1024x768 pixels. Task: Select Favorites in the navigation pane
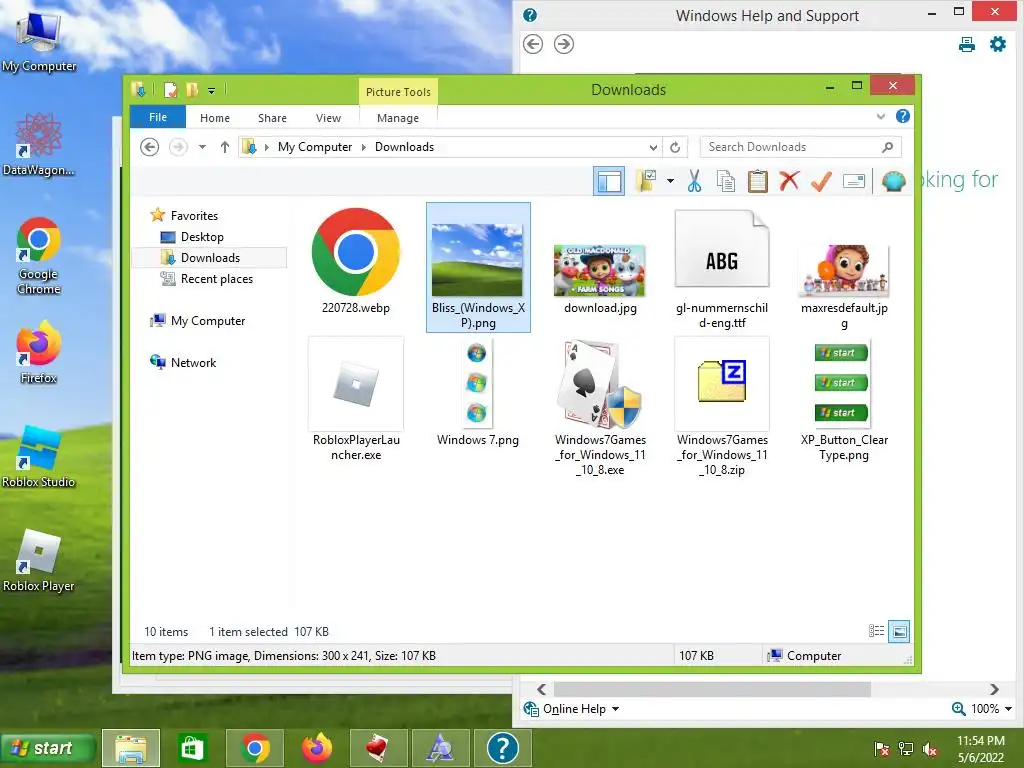tap(194, 216)
